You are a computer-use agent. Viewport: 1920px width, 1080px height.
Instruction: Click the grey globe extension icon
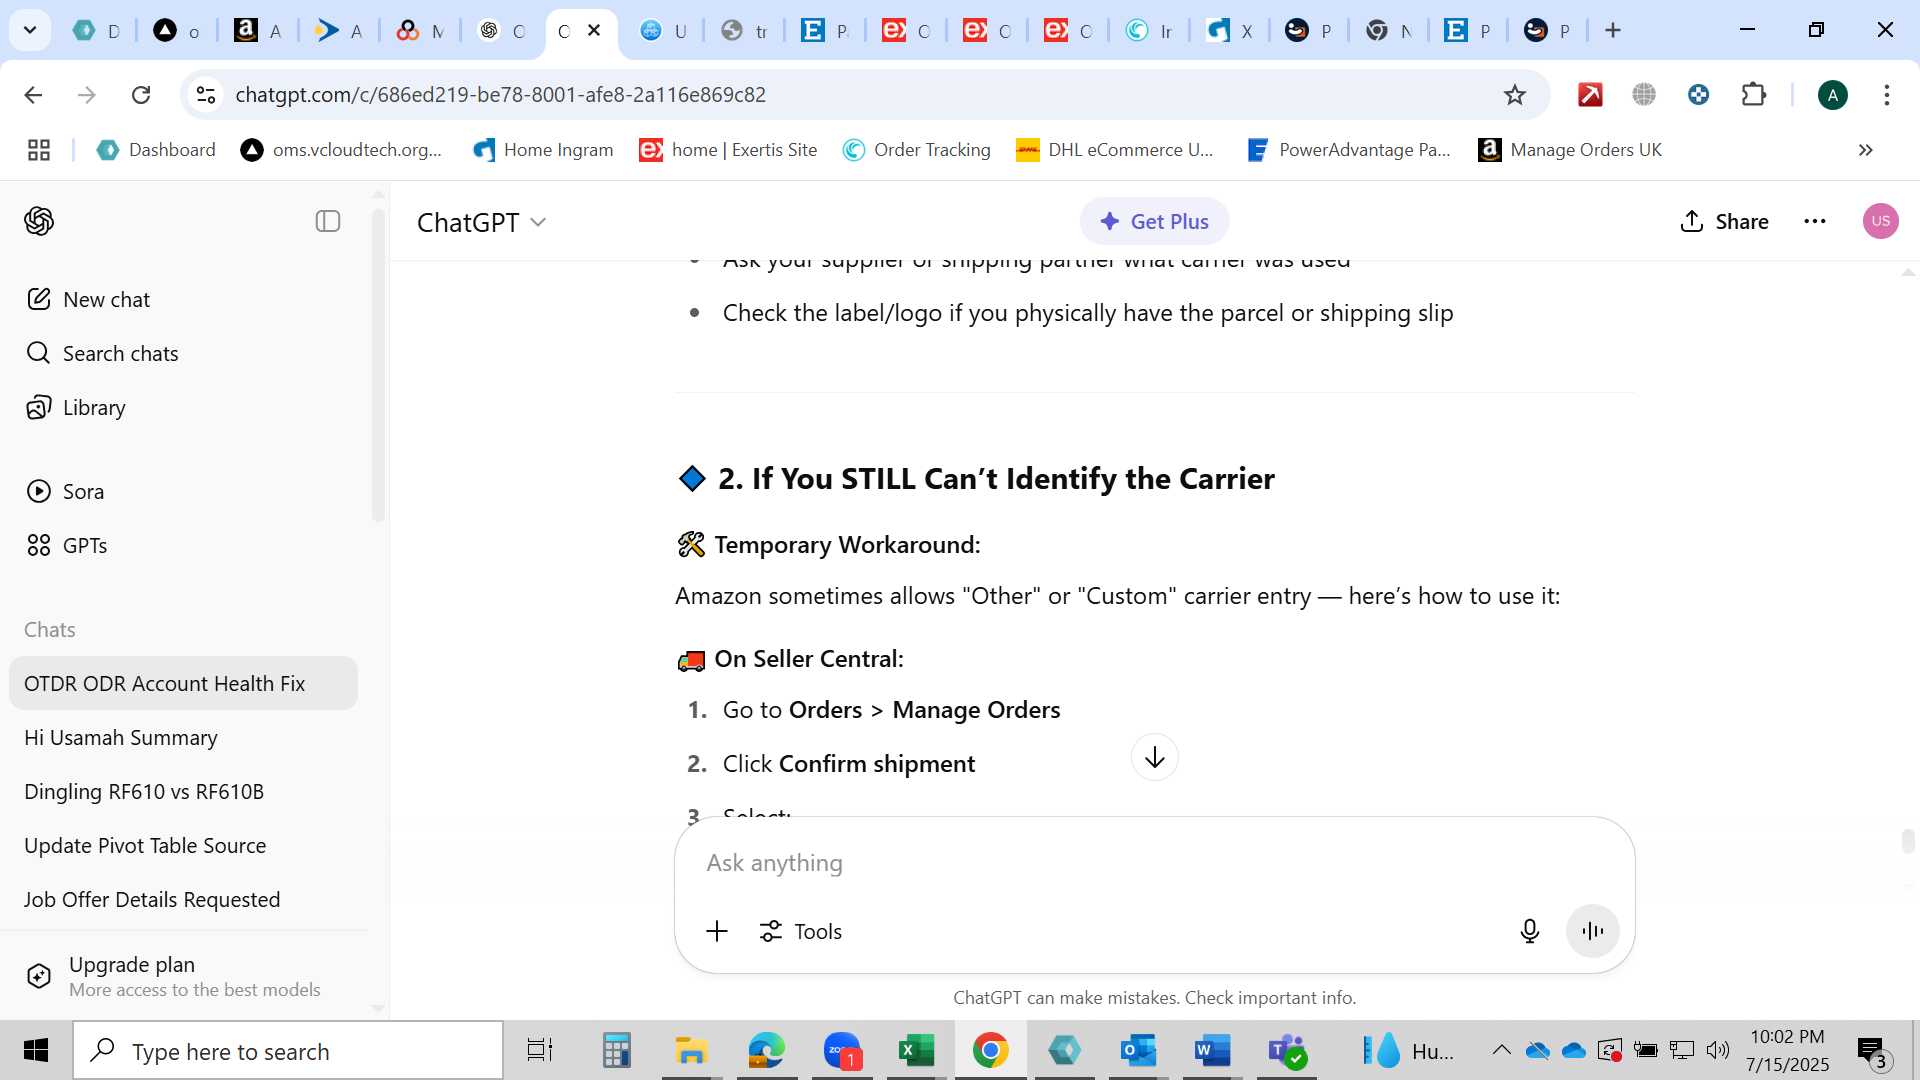point(1644,95)
